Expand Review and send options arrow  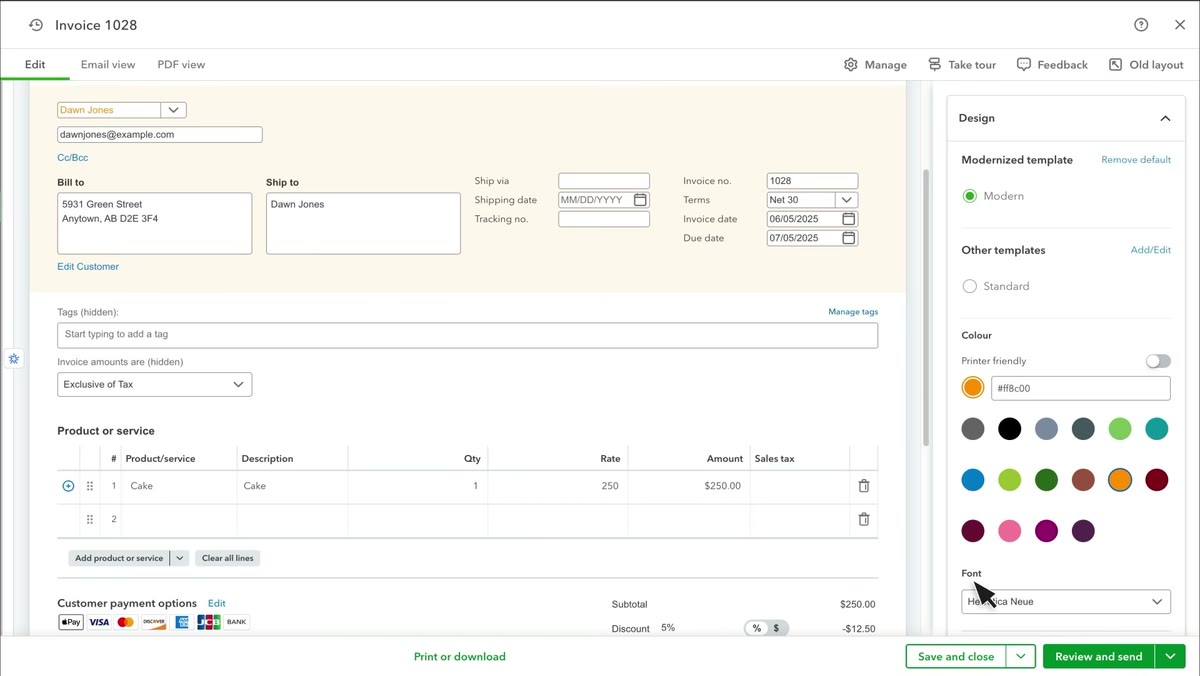pyautogui.click(x=1170, y=656)
